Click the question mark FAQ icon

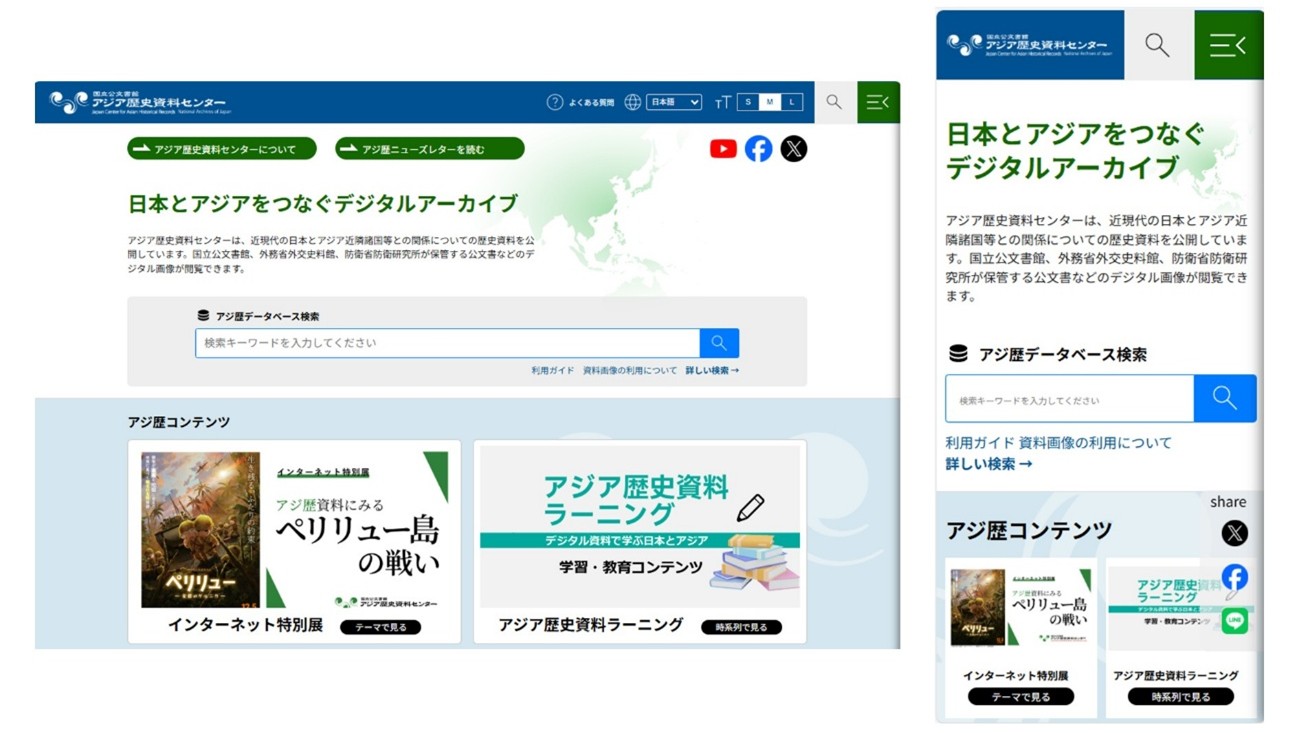click(555, 102)
